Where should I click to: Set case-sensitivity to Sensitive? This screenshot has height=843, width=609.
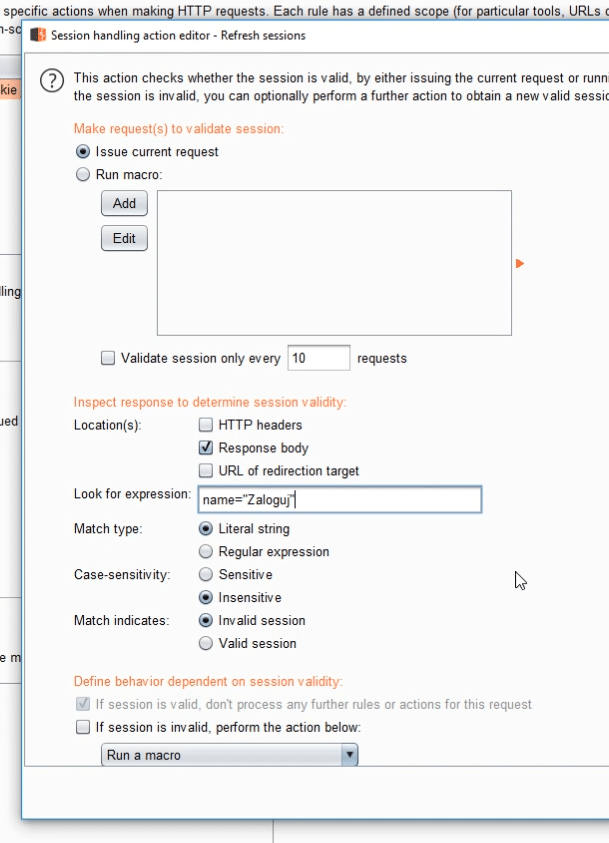click(x=206, y=574)
